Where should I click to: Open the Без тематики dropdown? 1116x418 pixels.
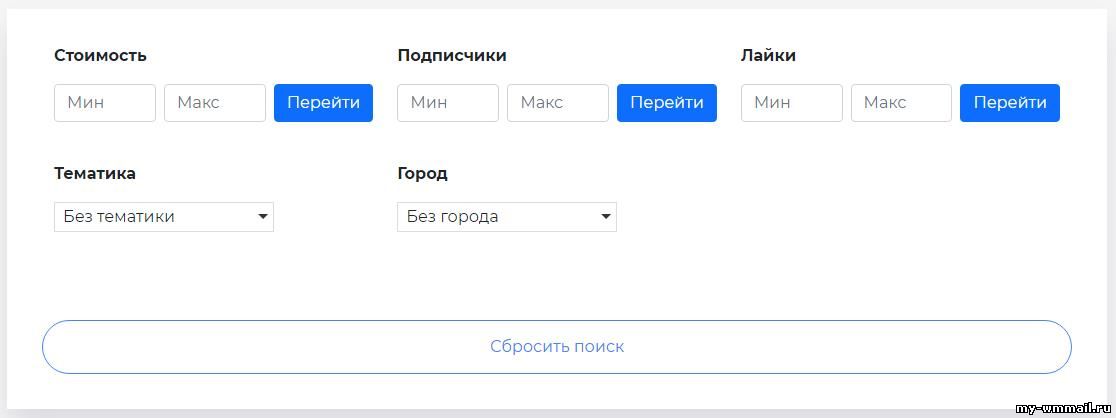click(164, 216)
